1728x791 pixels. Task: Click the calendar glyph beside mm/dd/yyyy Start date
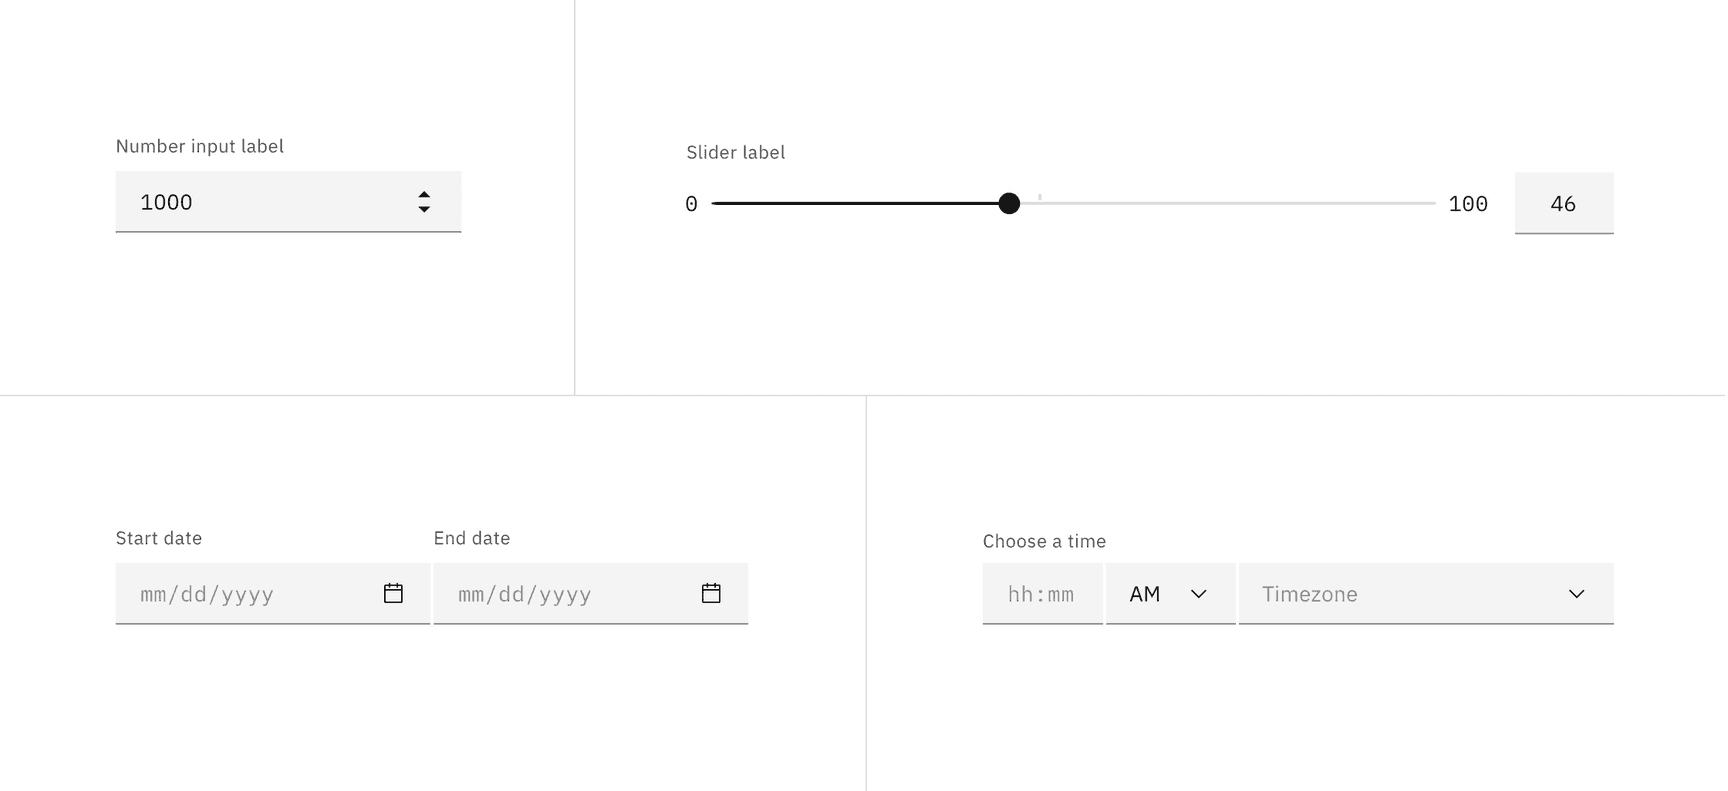(394, 593)
